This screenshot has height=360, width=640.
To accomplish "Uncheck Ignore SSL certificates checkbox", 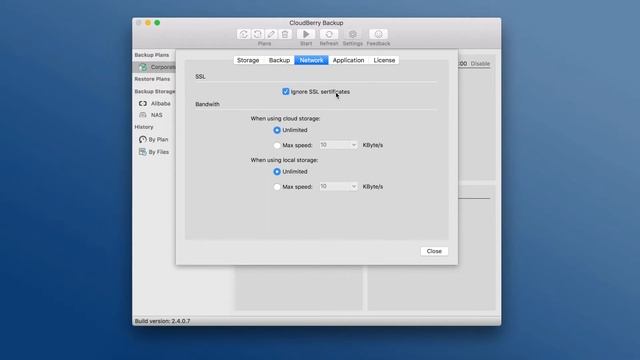I will click(286, 91).
